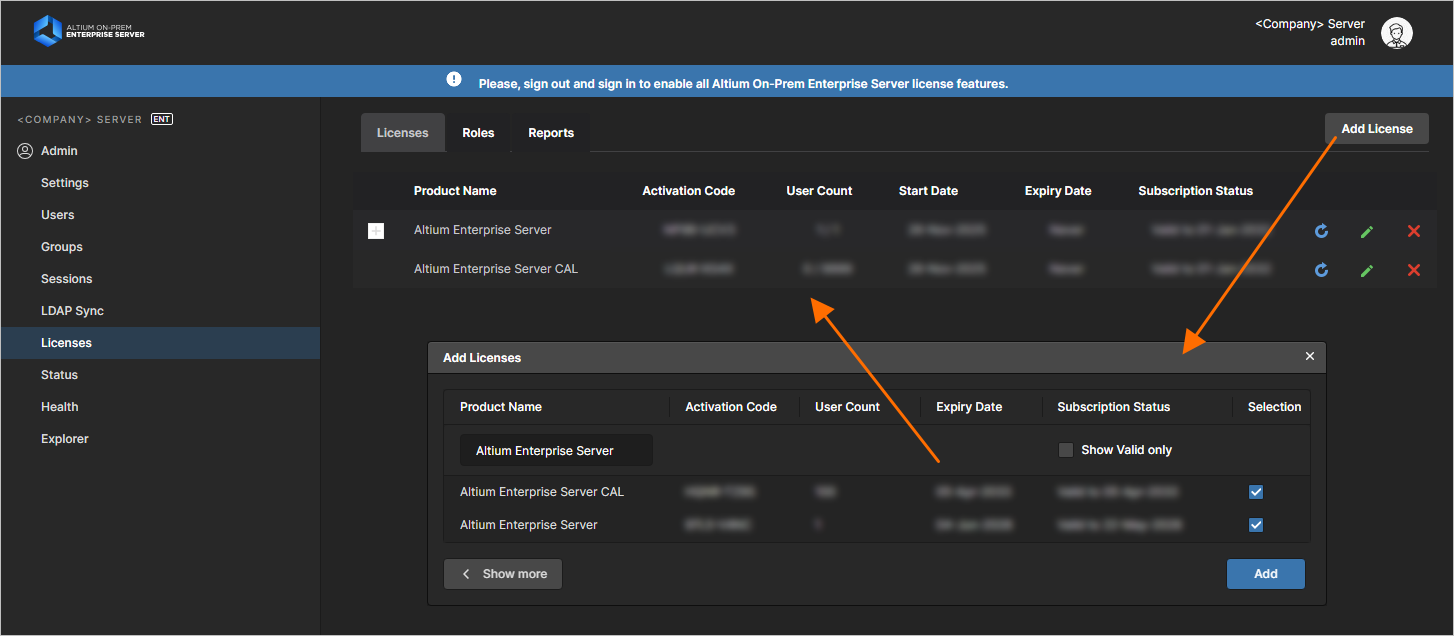Delete the Altium Enterprise Server CAL license
Image resolution: width=1454 pixels, height=636 pixels.
pyautogui.click(x=1413, y=270)
